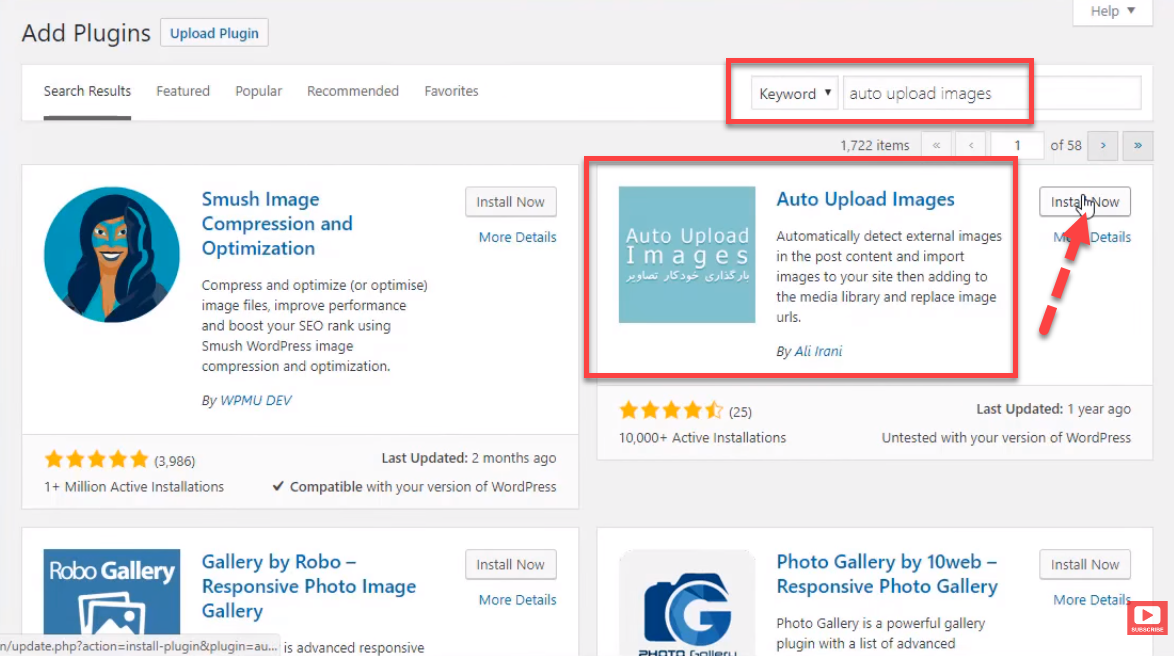Click the Smush five-star rating

point(97,459)
